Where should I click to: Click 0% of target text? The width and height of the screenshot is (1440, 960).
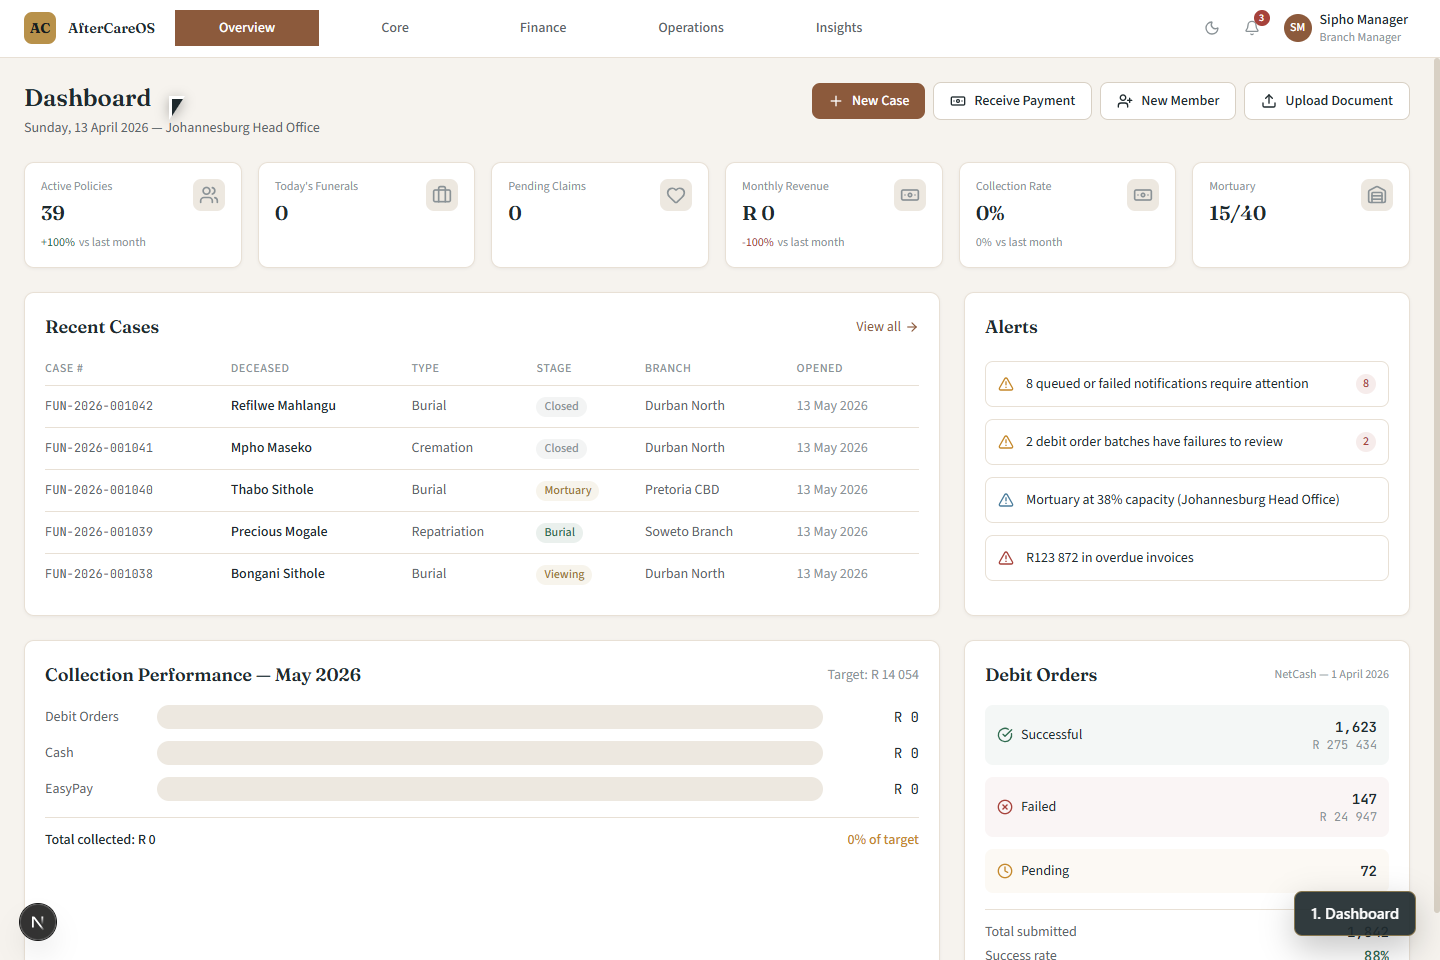(883, 840)
